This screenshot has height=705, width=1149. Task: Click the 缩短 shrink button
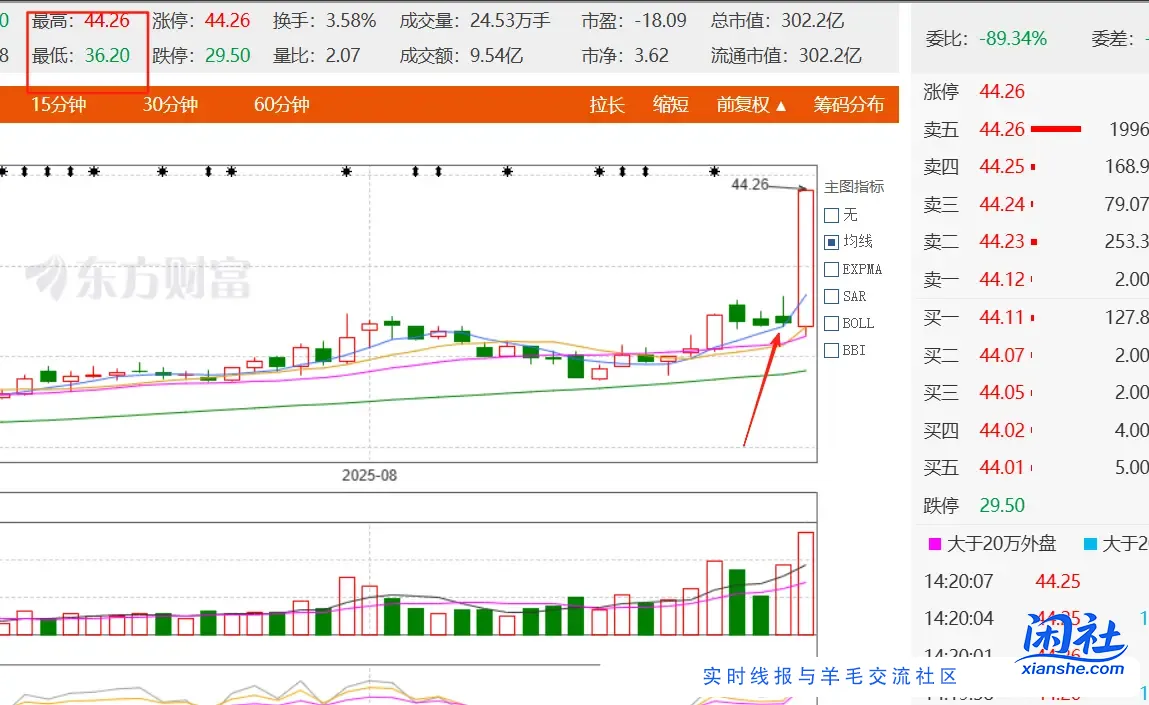671,105
